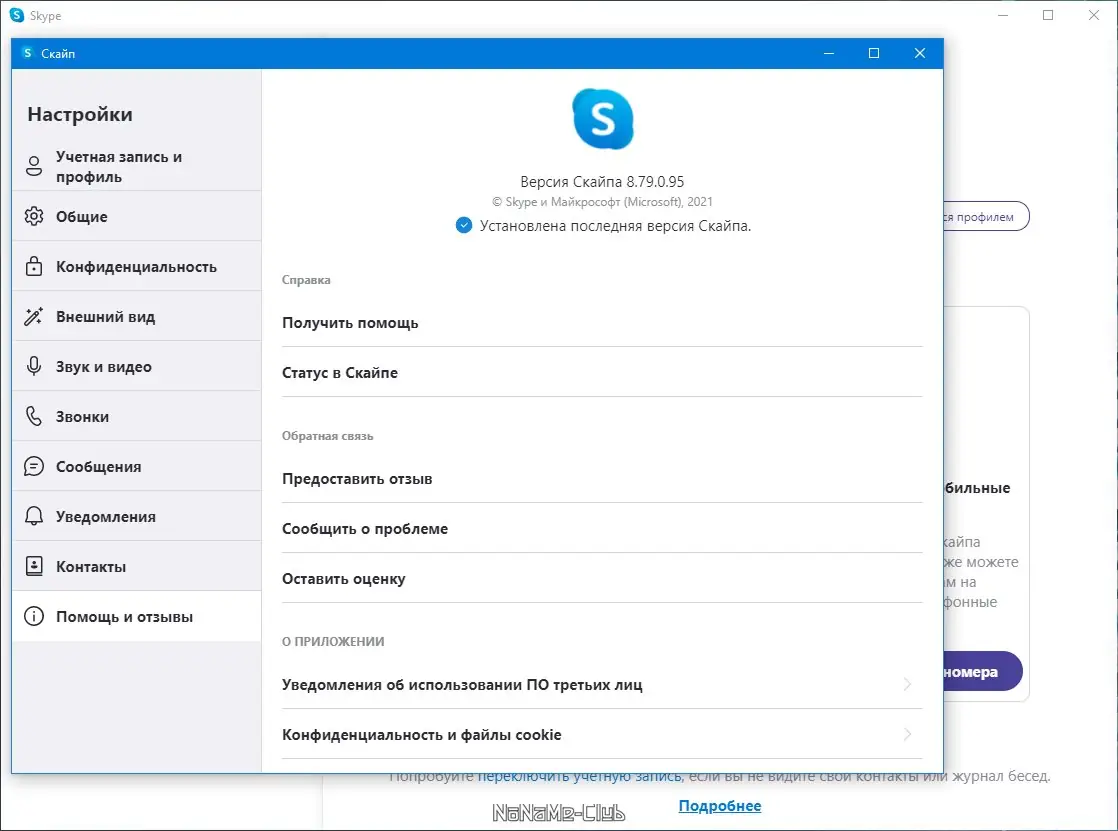The image size is (1118, 831).
Task: Open Конфиденциальность и файлы cookie
Action: pyautogui.click(x=602, y=735)
